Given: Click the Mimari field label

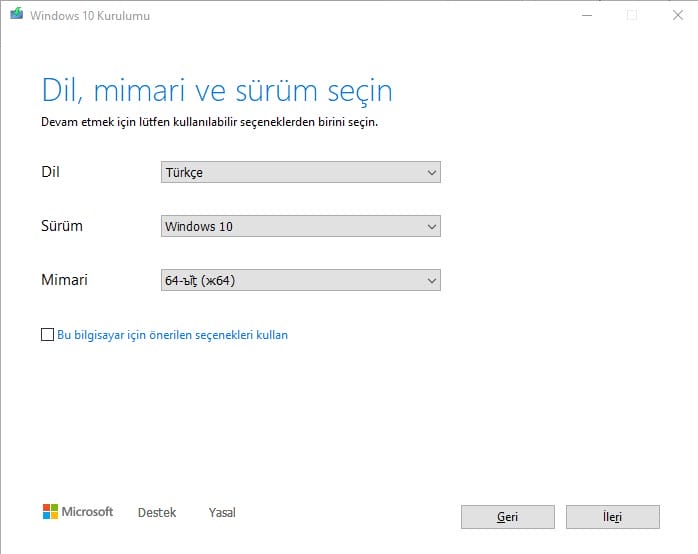Looking at the screenshot, I should 64,280.
